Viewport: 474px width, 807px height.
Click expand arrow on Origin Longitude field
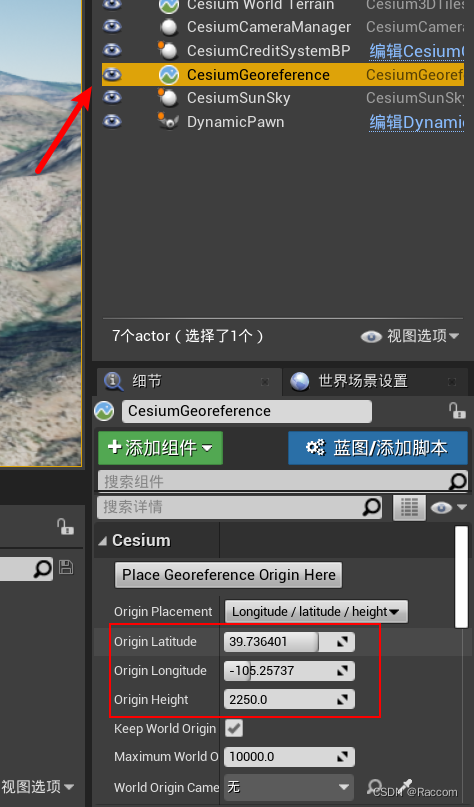(343, 671)
